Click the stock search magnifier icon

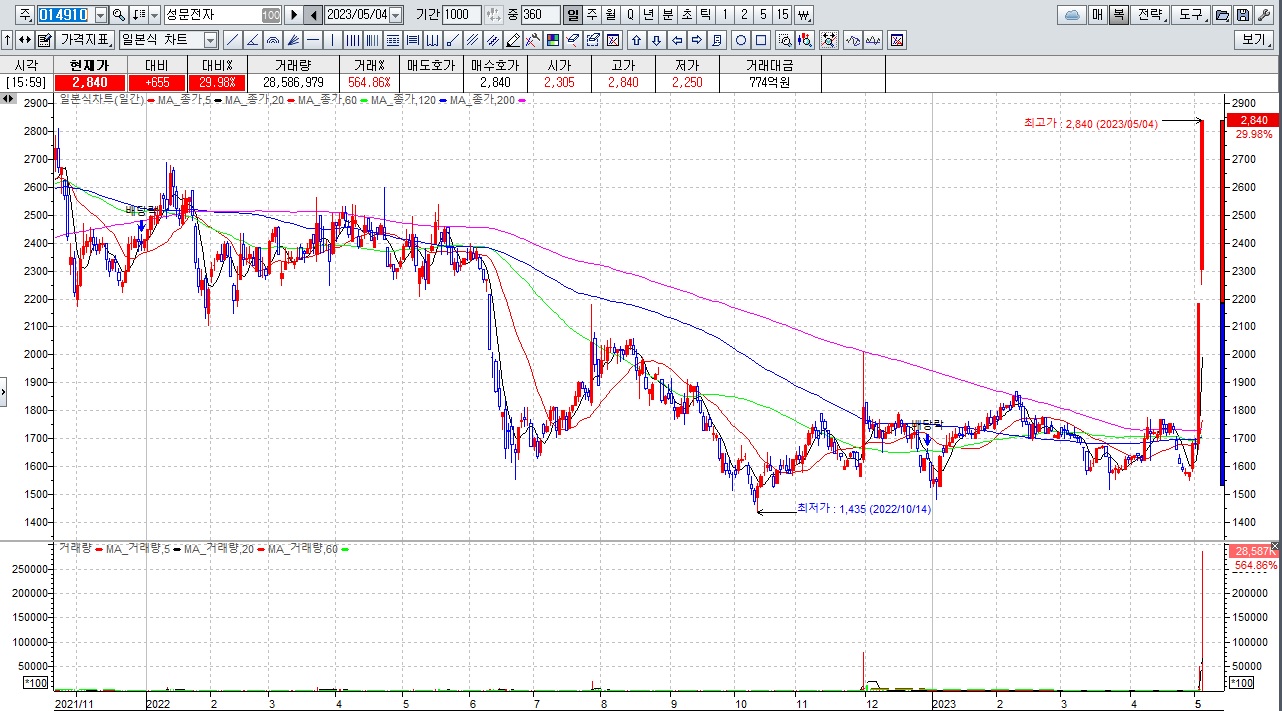(x=118, y=15)
